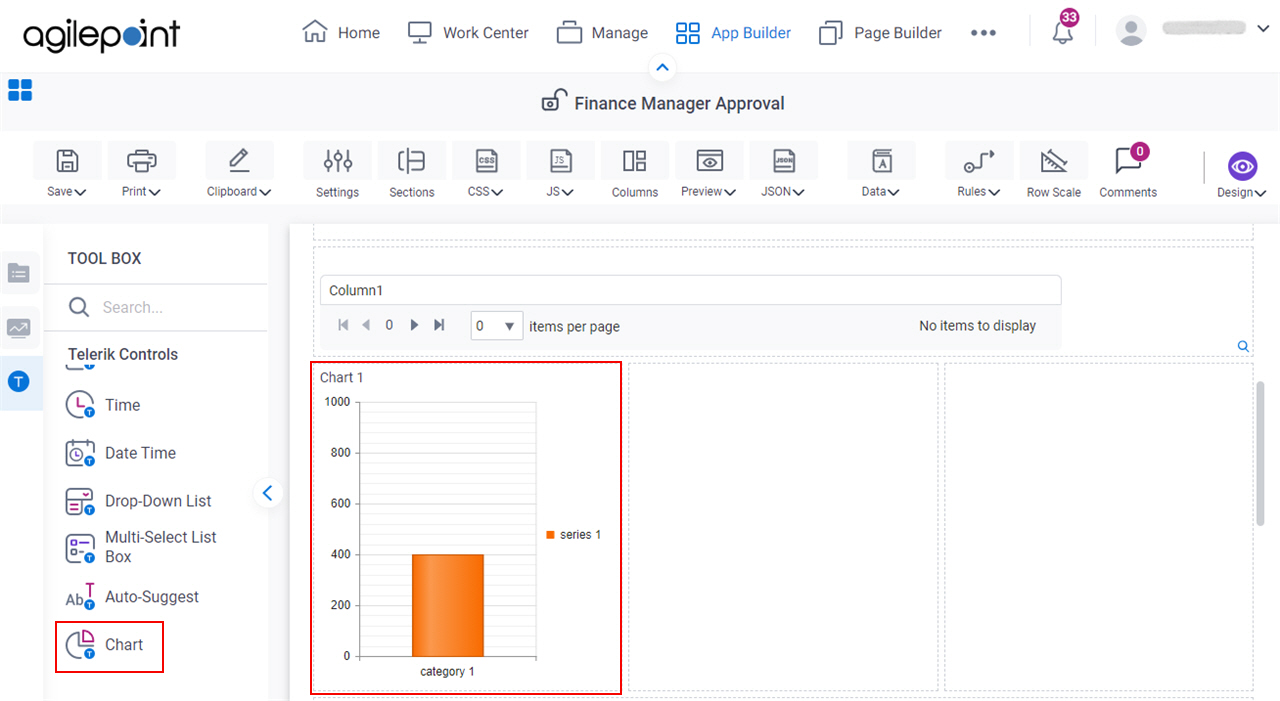Select the Telerik T sidebar tab
Viewport: 1280px width, 701px height.
19,382
